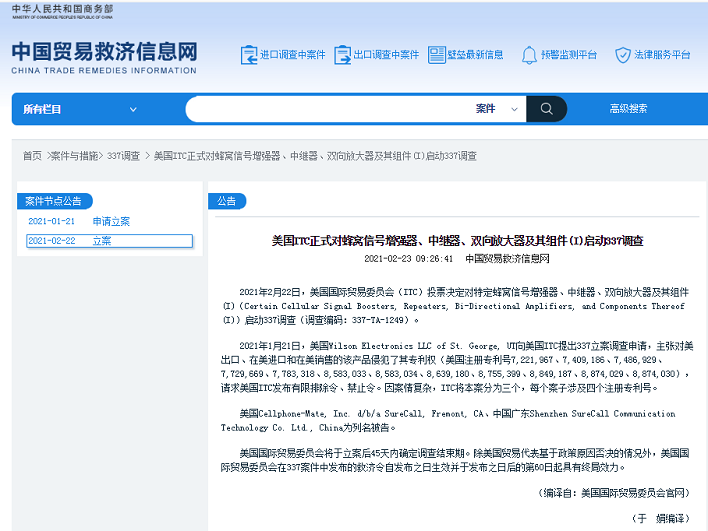Click the source line 编译自：美国国际贸易委员会官网

pyautogui.click(x=614, y=493)
